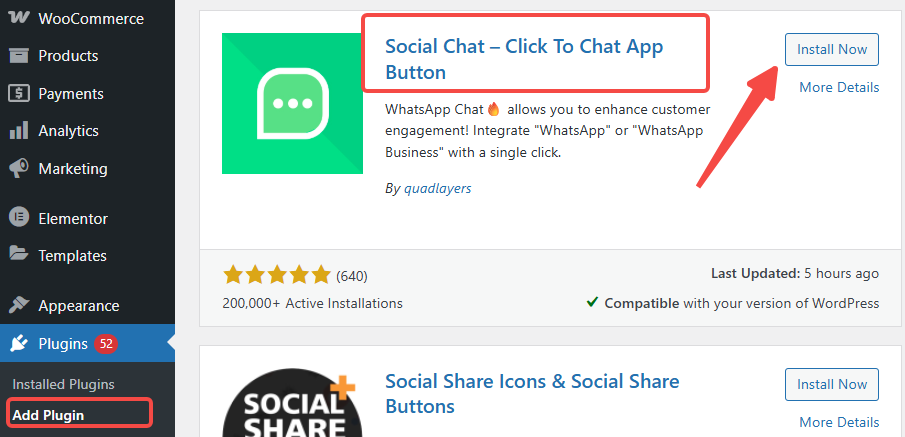Click the Payments dollar sign icon
The height and width of the screenshot is (437, 905).
pyautogui.click(x=18, y=94)
